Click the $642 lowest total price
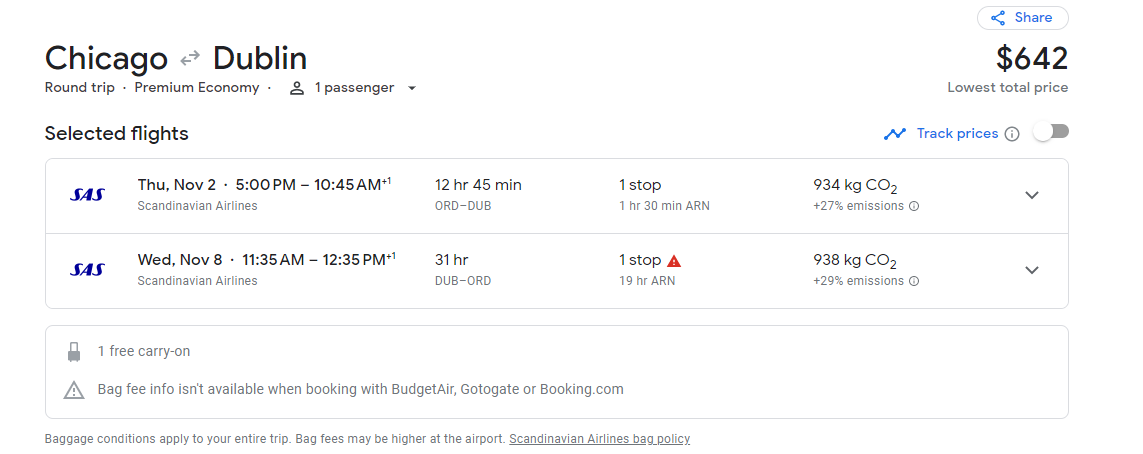Viewport: 1143px width, 454px height. (1032, 59)
